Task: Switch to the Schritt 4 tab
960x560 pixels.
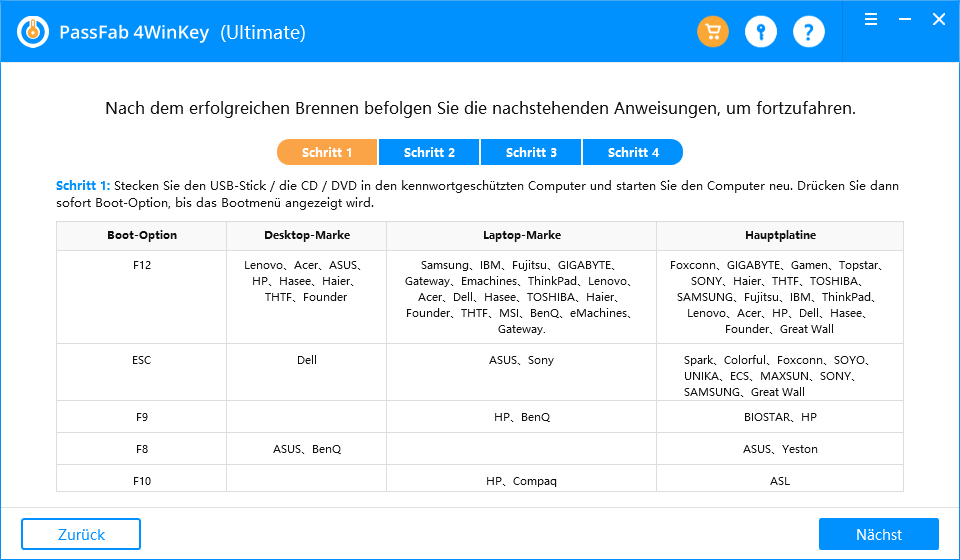Action: (633, 152)
